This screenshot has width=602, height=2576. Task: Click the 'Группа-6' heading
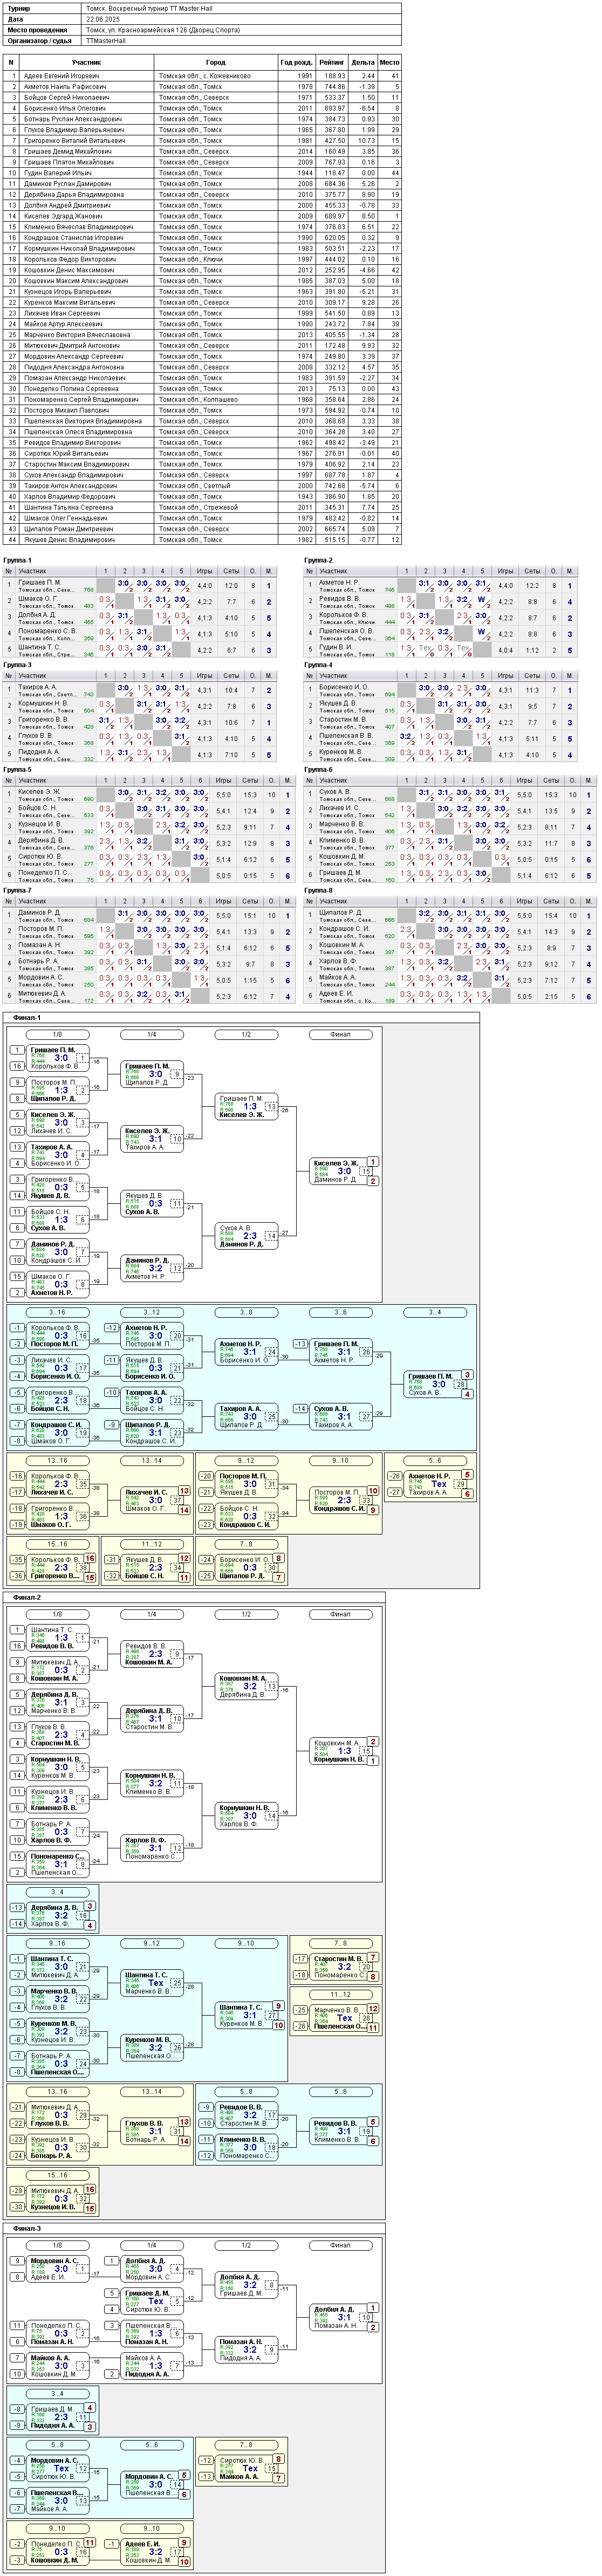tap(318, 770)
